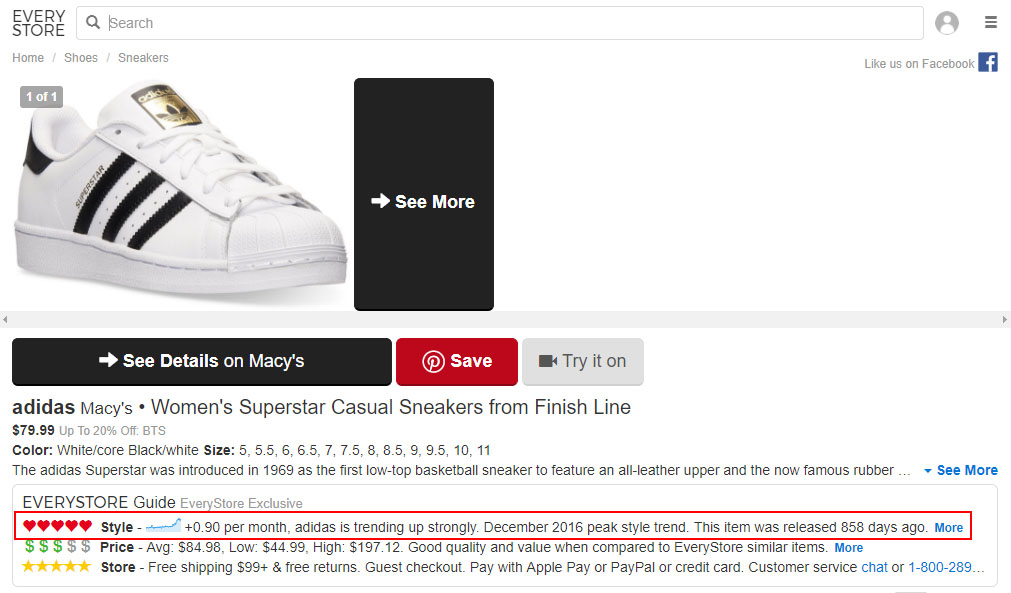Screen dimensions: 1011x593
Task: Click the Try it on button
Action: pyautogui.click(x=583, y=362)
